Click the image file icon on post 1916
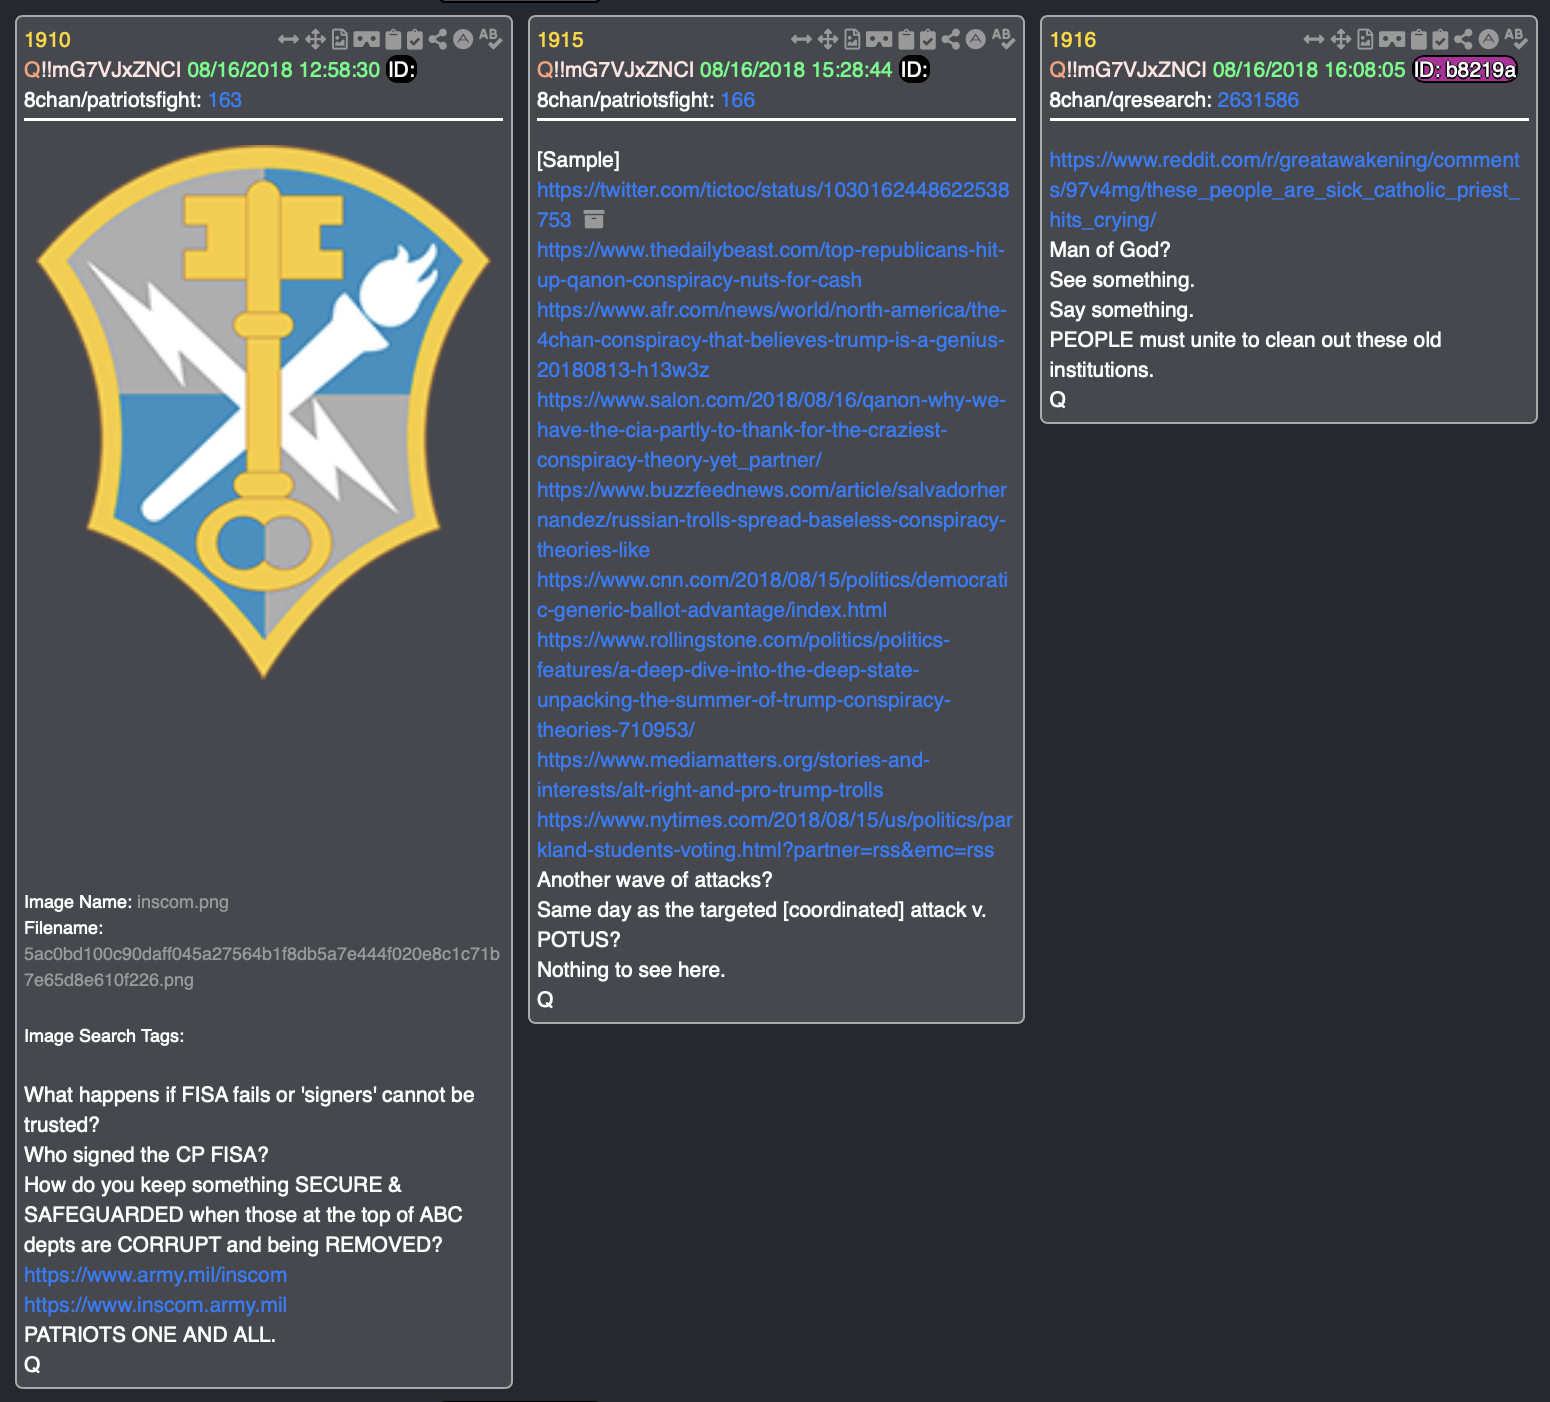1550x1402 pixels. click(1366, 39)
